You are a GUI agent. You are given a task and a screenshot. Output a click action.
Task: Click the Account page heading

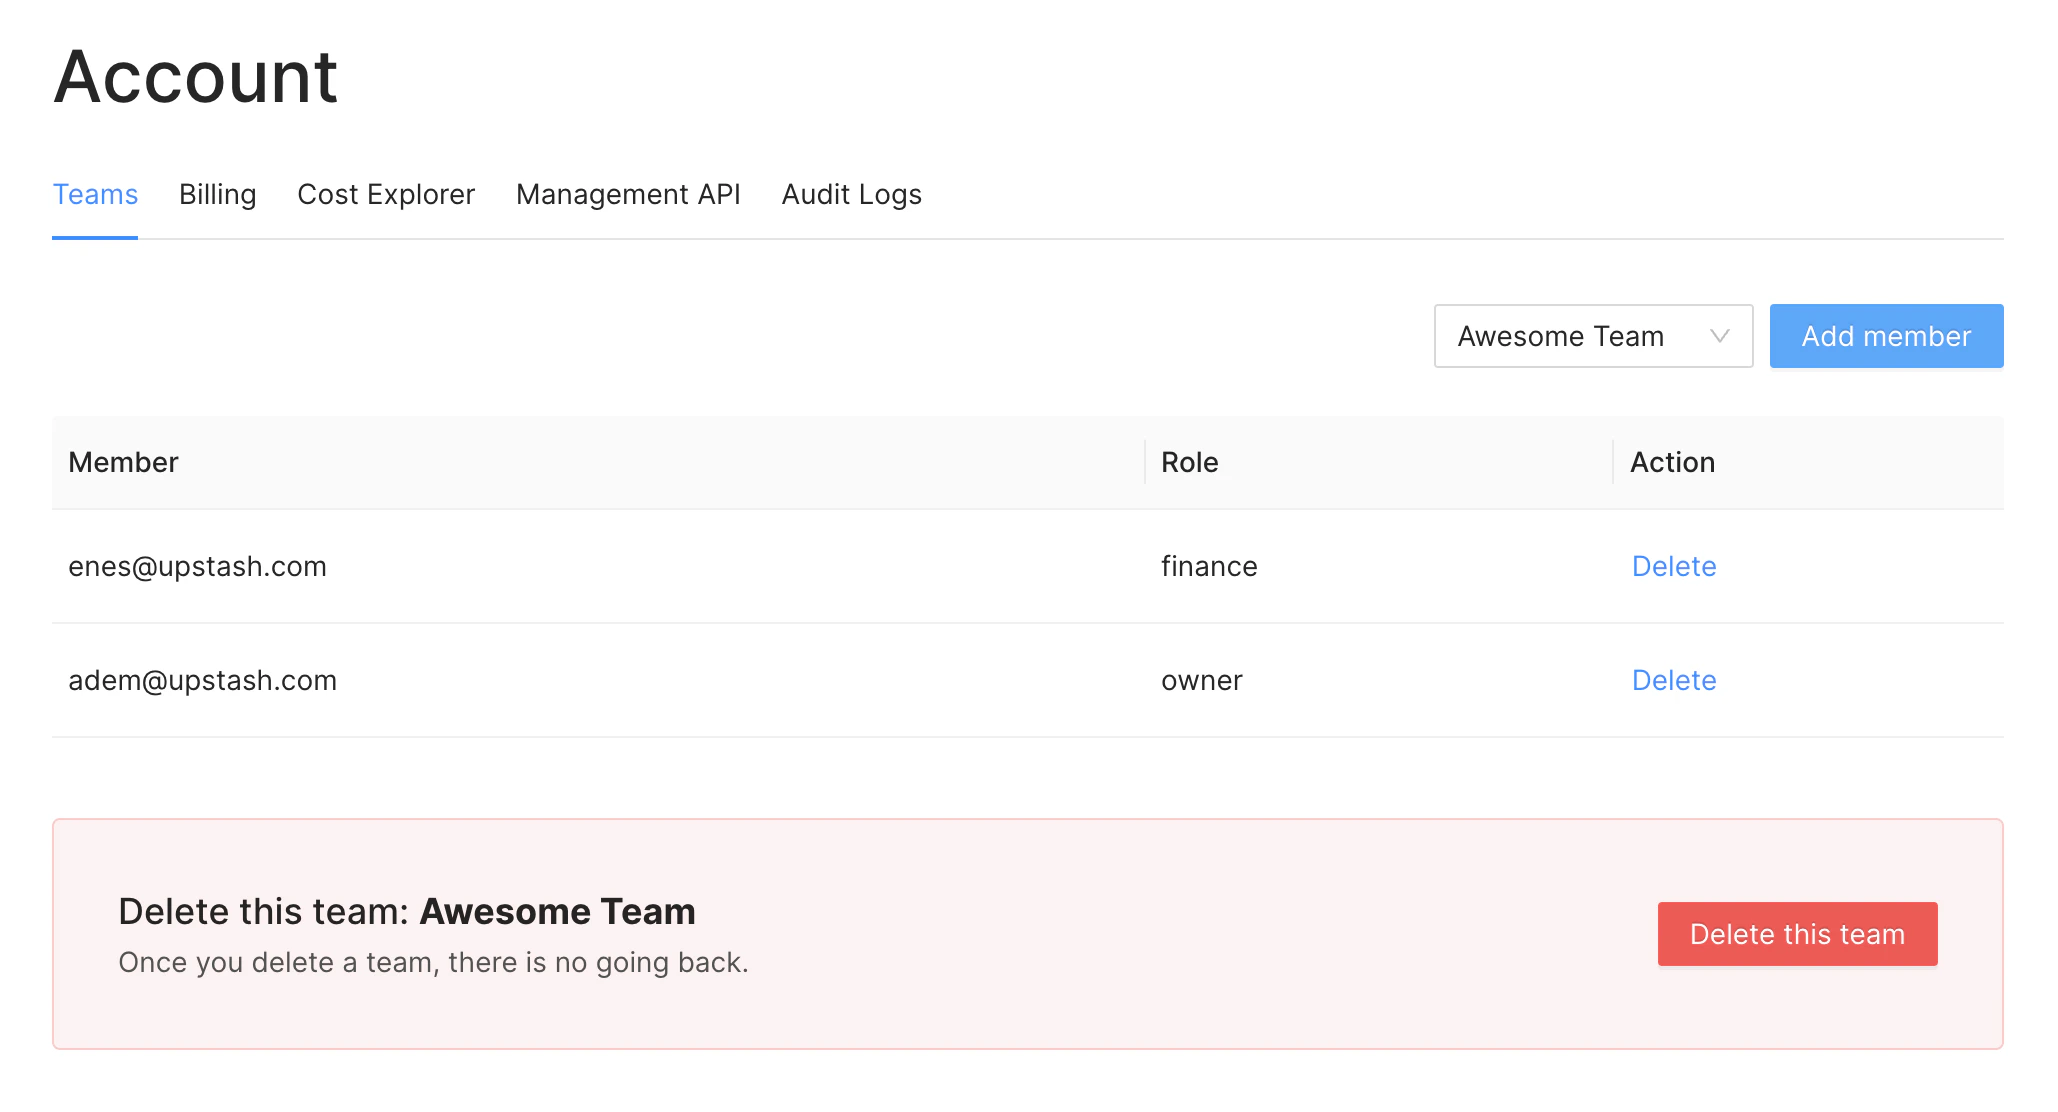[x=196, y=77]
